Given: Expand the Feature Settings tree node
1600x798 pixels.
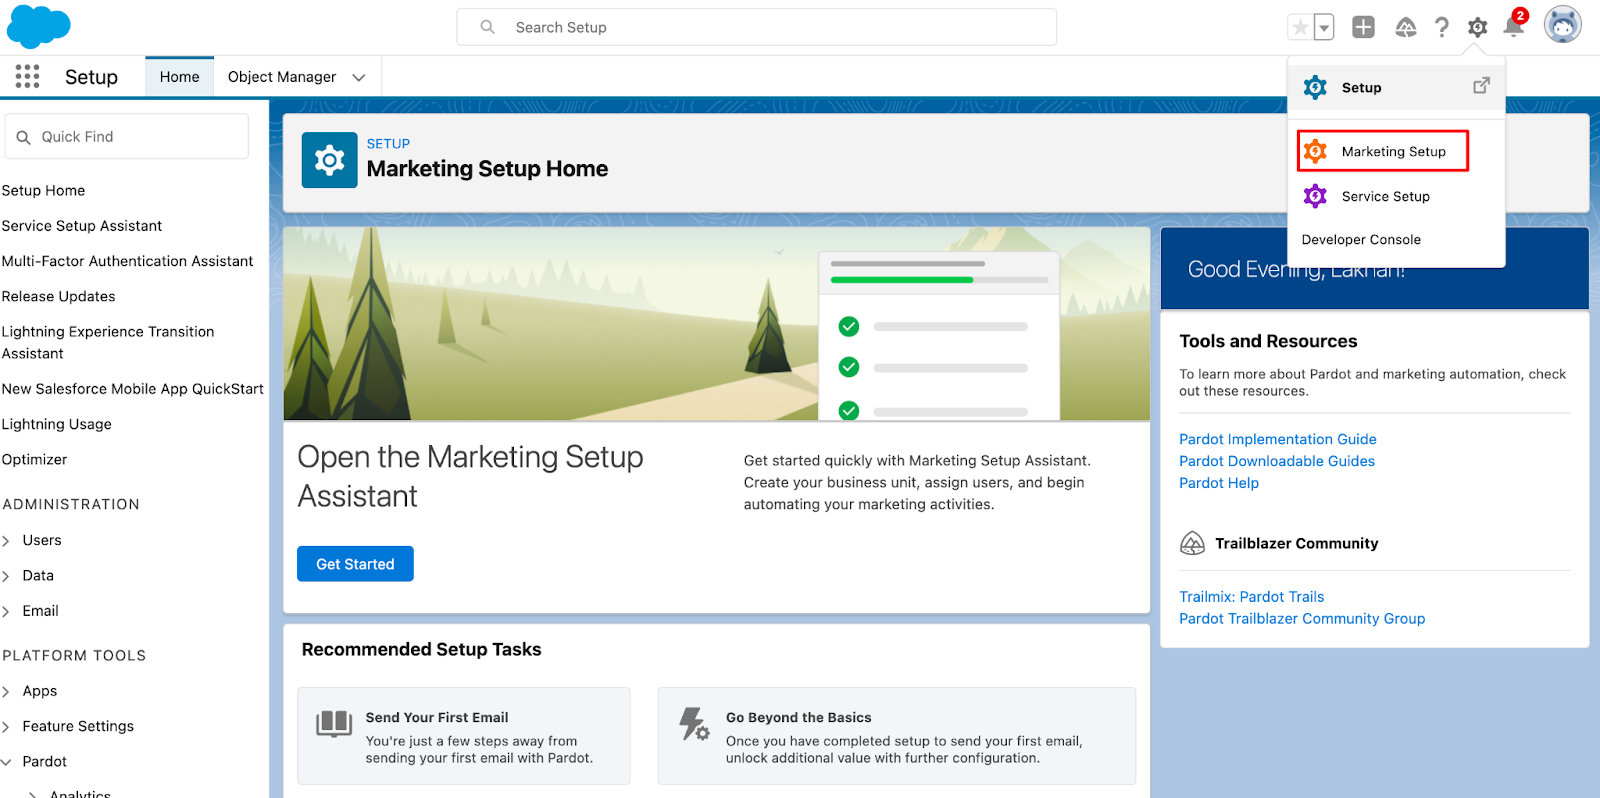Looking at the screenshot, I should point(6,727).
